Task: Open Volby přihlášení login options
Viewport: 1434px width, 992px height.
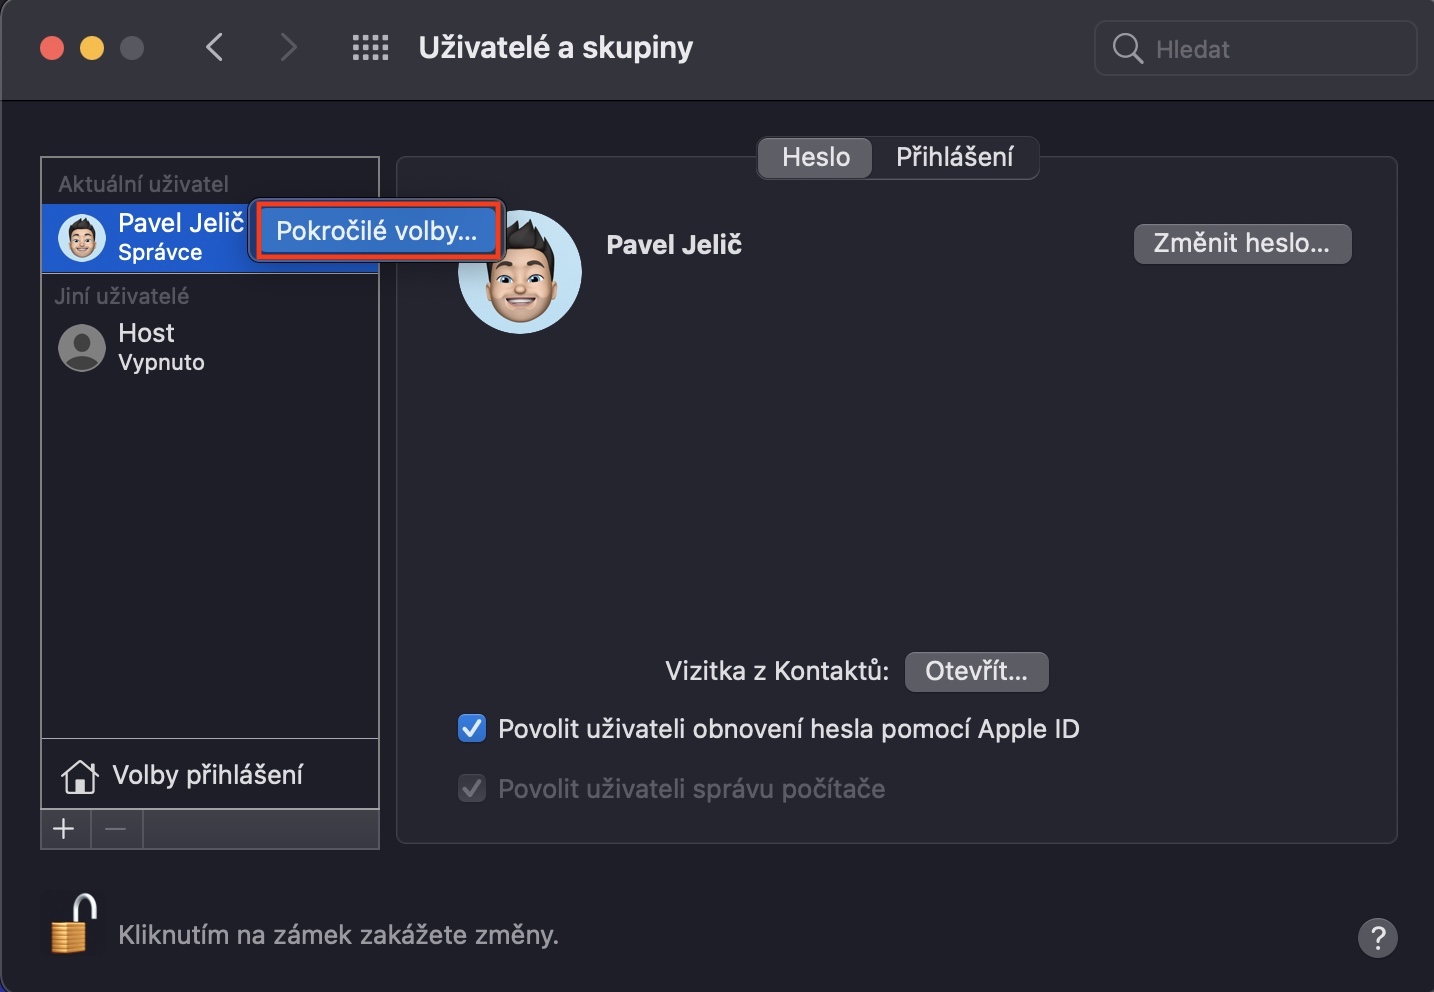Action: (x=207, y=775)
